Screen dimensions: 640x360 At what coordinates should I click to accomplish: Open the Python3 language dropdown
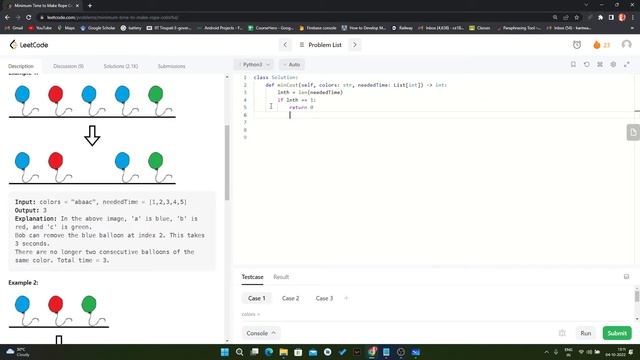coord(254,64)
